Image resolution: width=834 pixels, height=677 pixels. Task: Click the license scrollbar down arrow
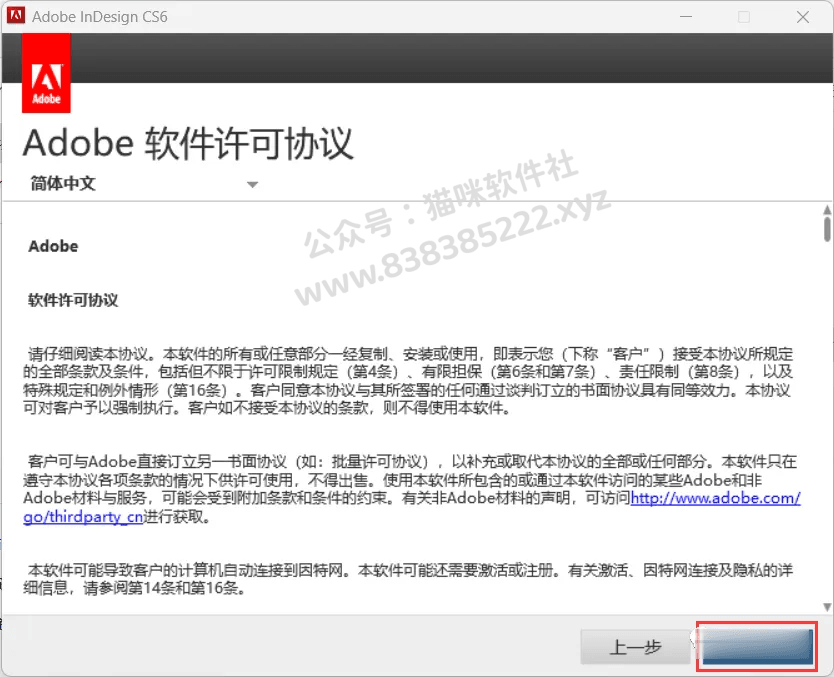(827, 607)
